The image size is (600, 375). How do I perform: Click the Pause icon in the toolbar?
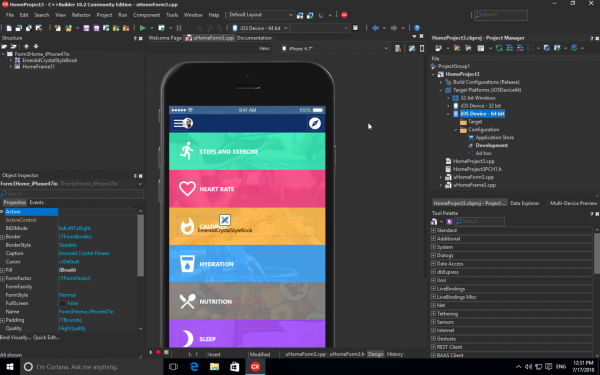pyautogui.click(x=179, y=28)
